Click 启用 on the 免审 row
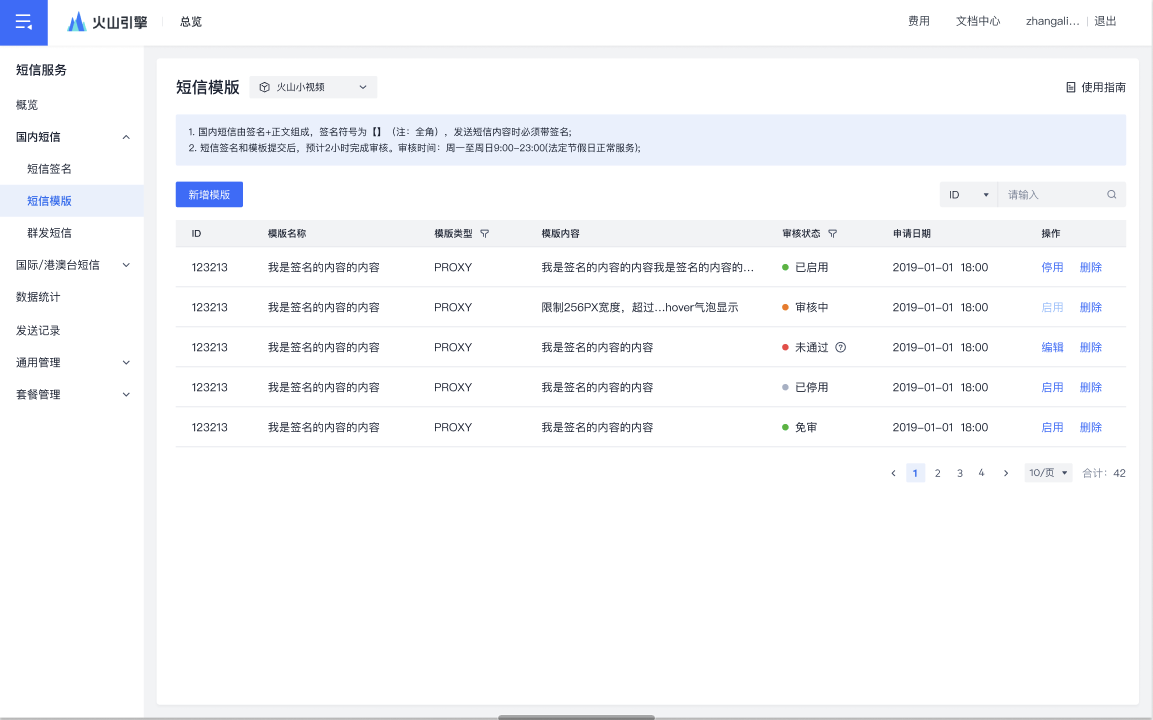Viewport: 1153px width, 720px height. click(x=1052, y=427)
